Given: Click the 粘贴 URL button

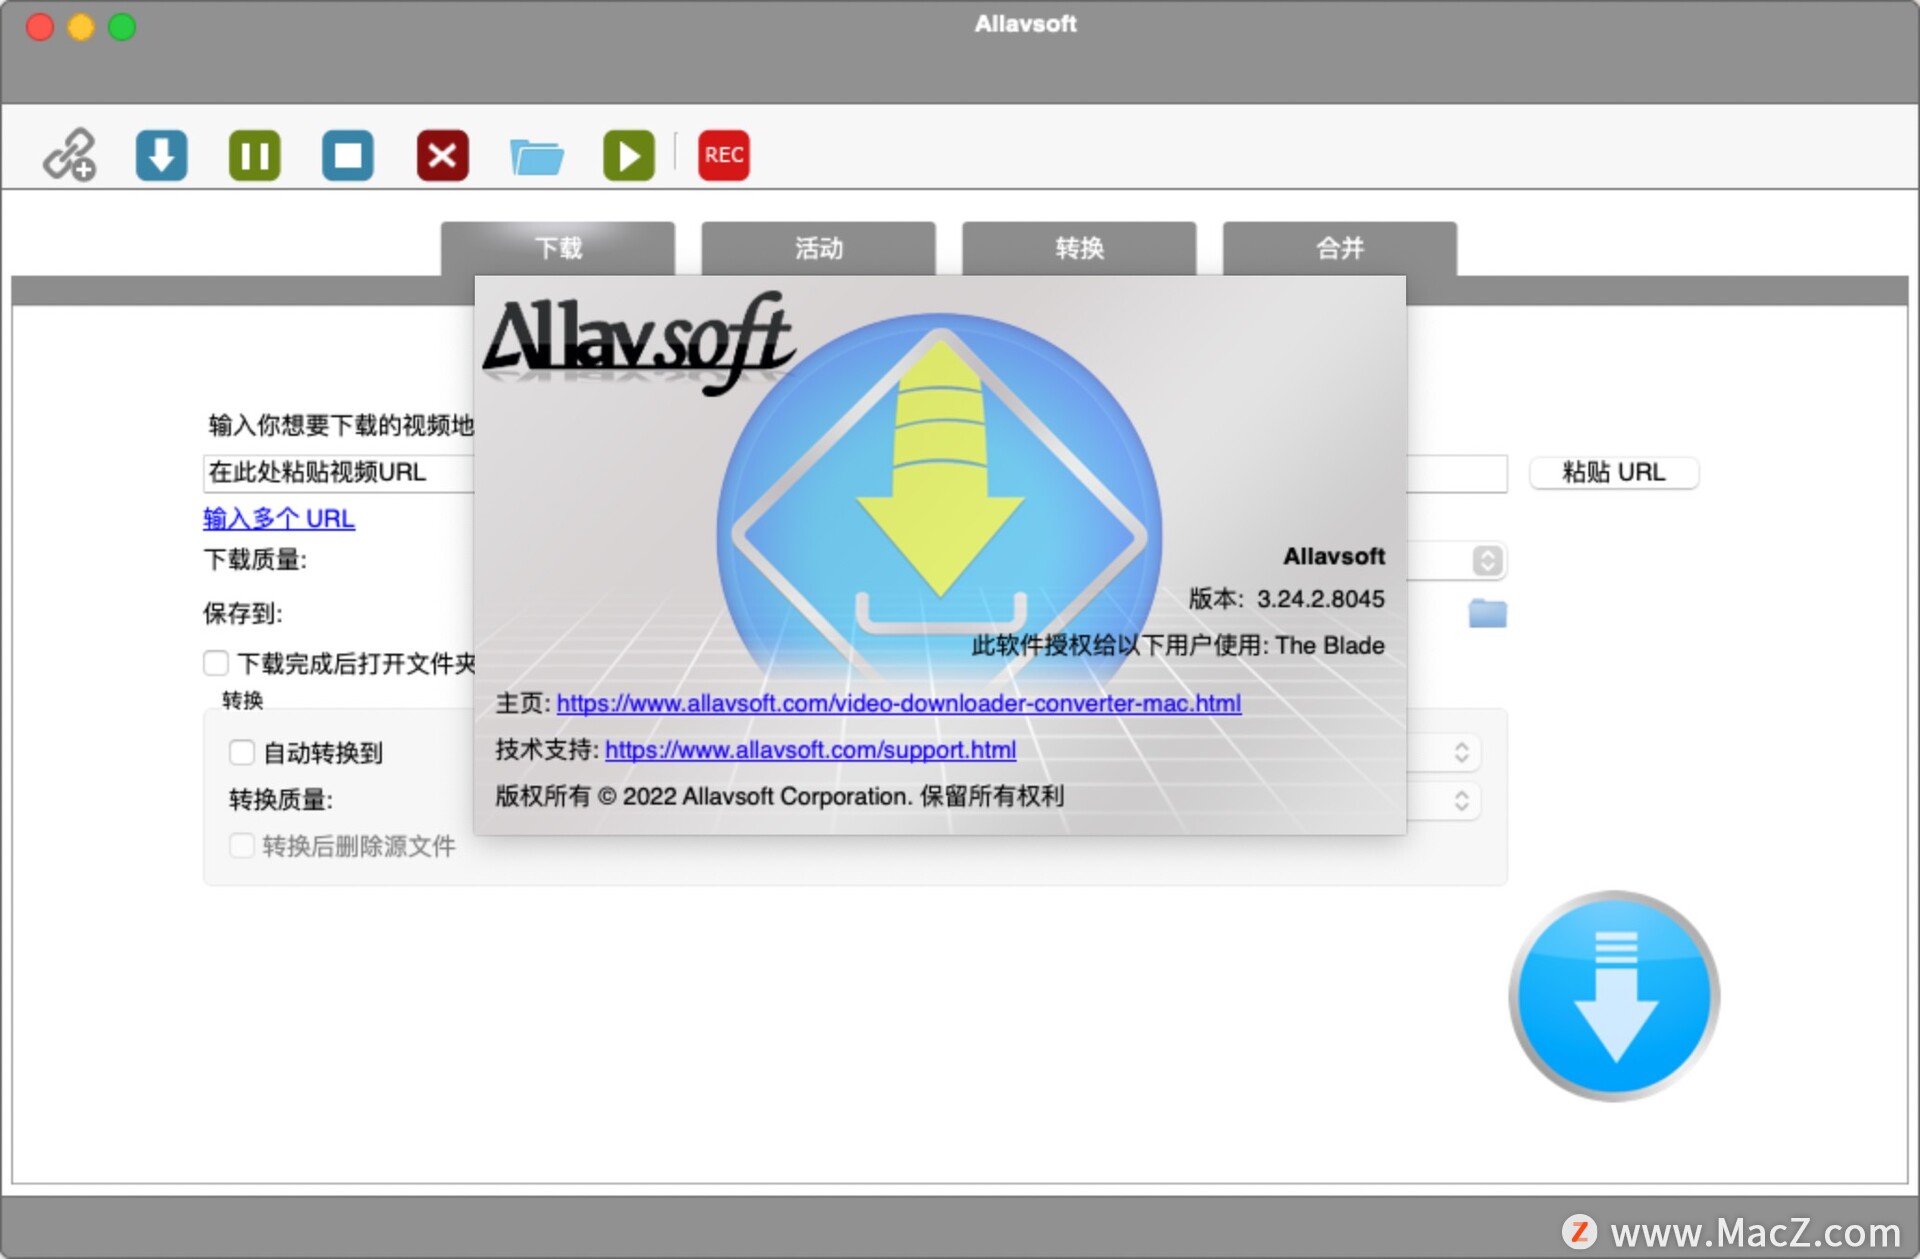Looking at the screenshot, I should [1614, 472].
